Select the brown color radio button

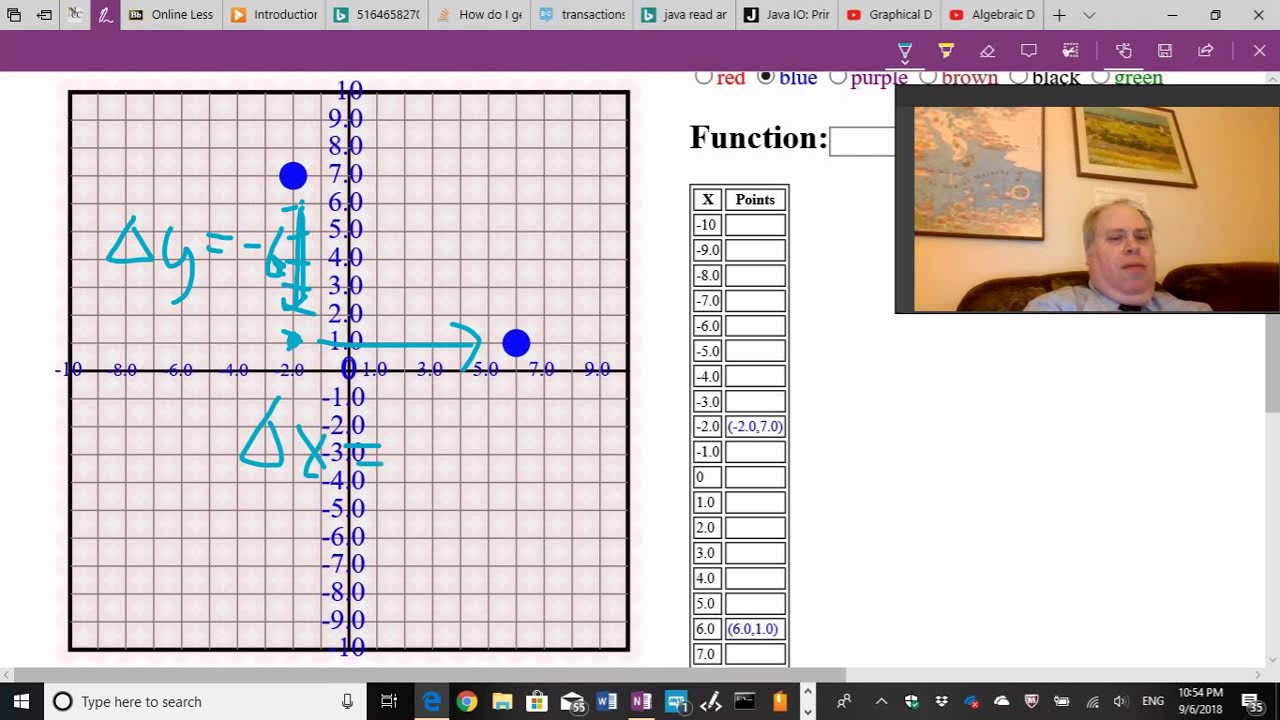[929, 77]
